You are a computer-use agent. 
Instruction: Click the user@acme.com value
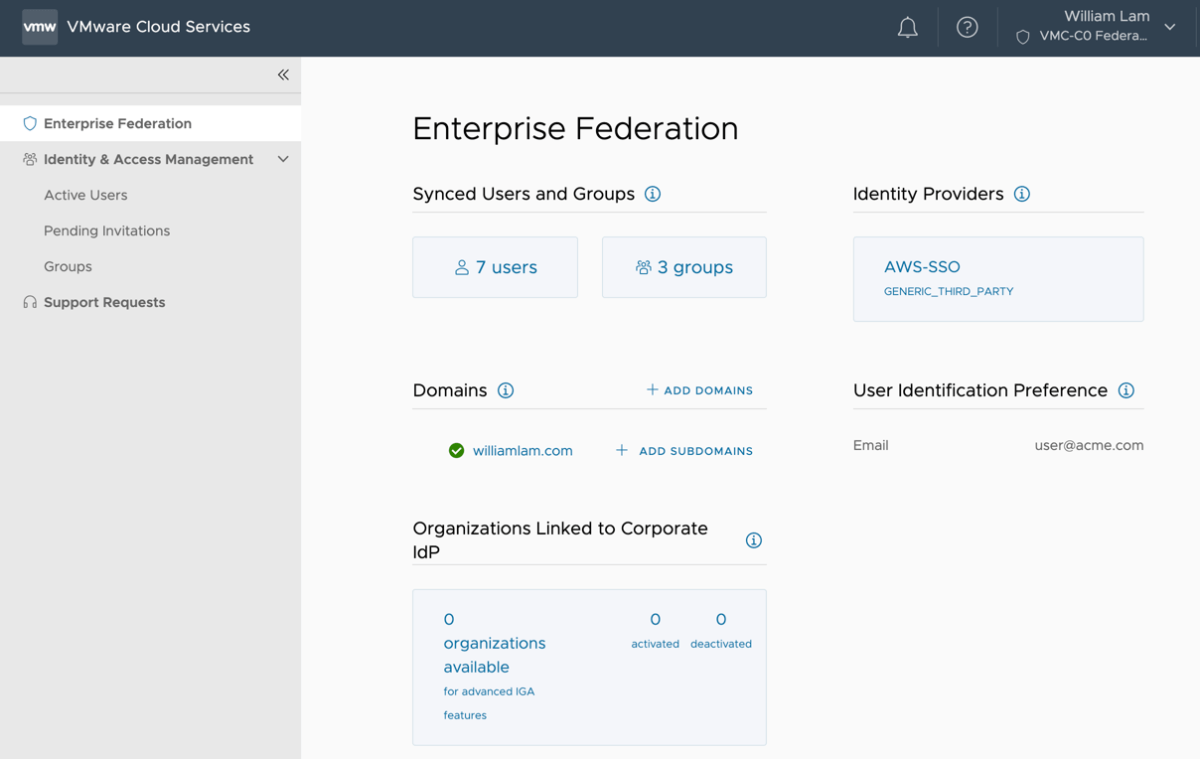coord(1089,446)
